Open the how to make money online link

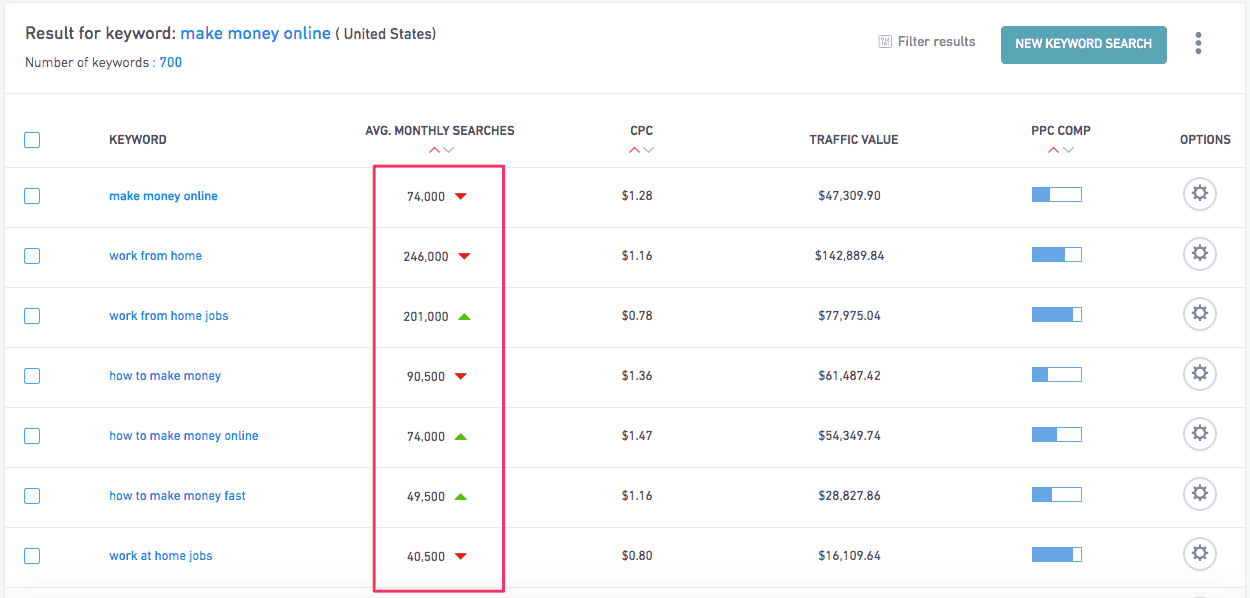[184, 436]
